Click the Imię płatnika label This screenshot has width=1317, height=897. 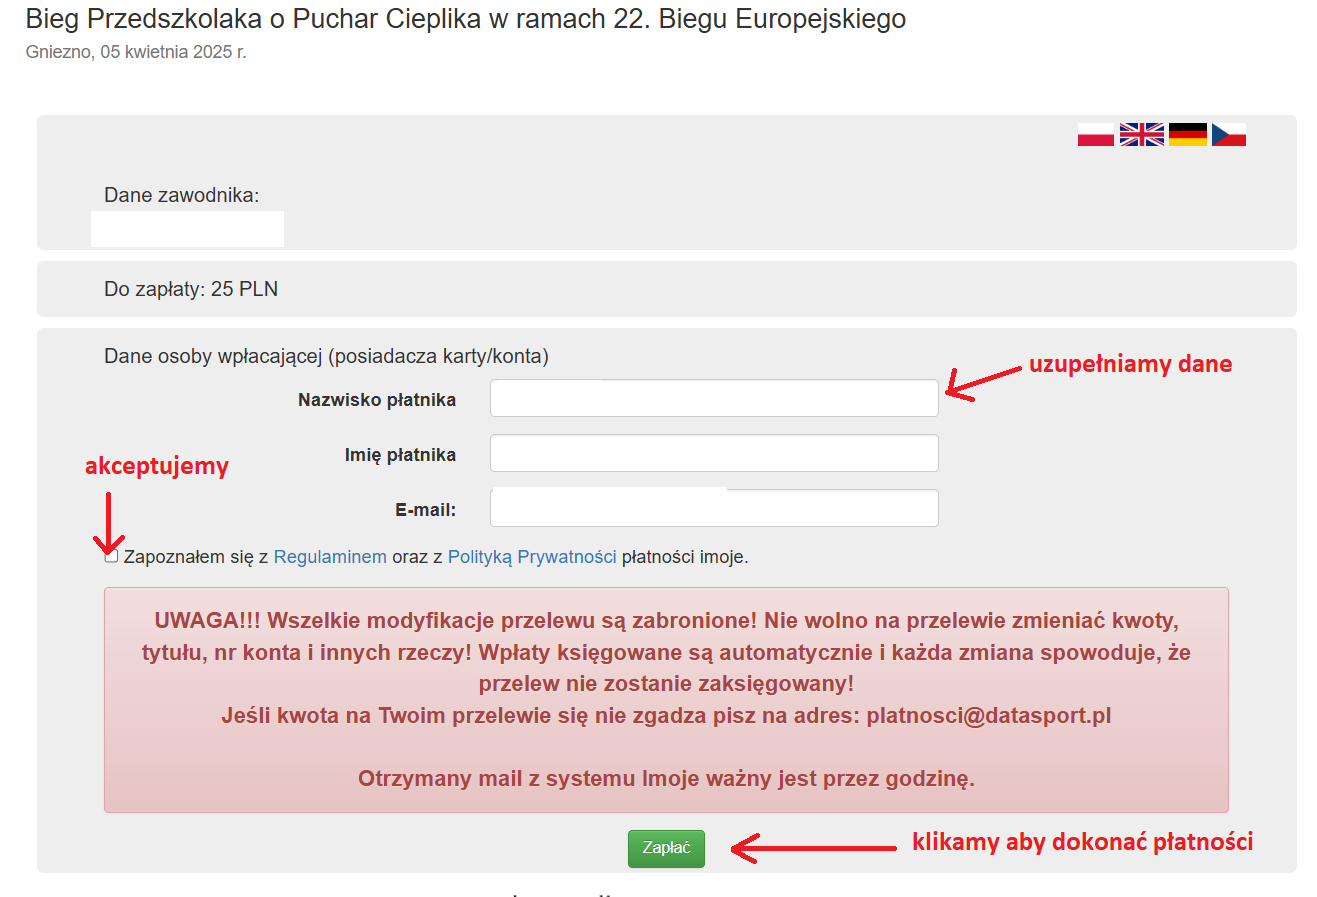click(x=400, y=455)
